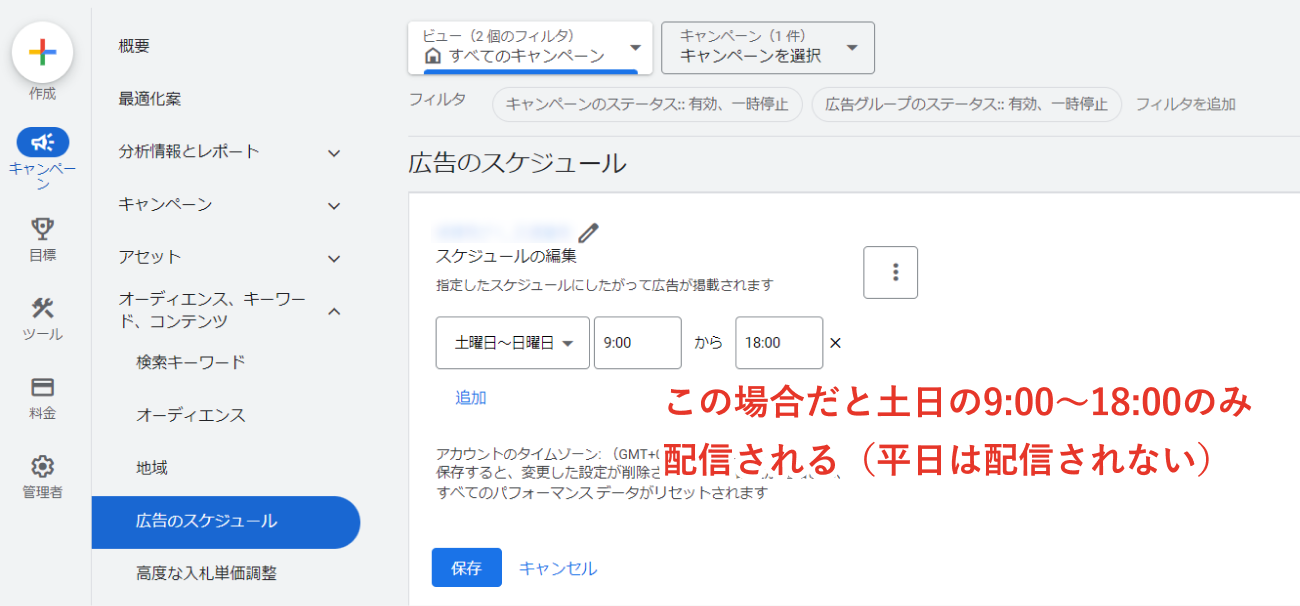
Task: Expand the キャンペーン menu section
Action: point(231,205)
